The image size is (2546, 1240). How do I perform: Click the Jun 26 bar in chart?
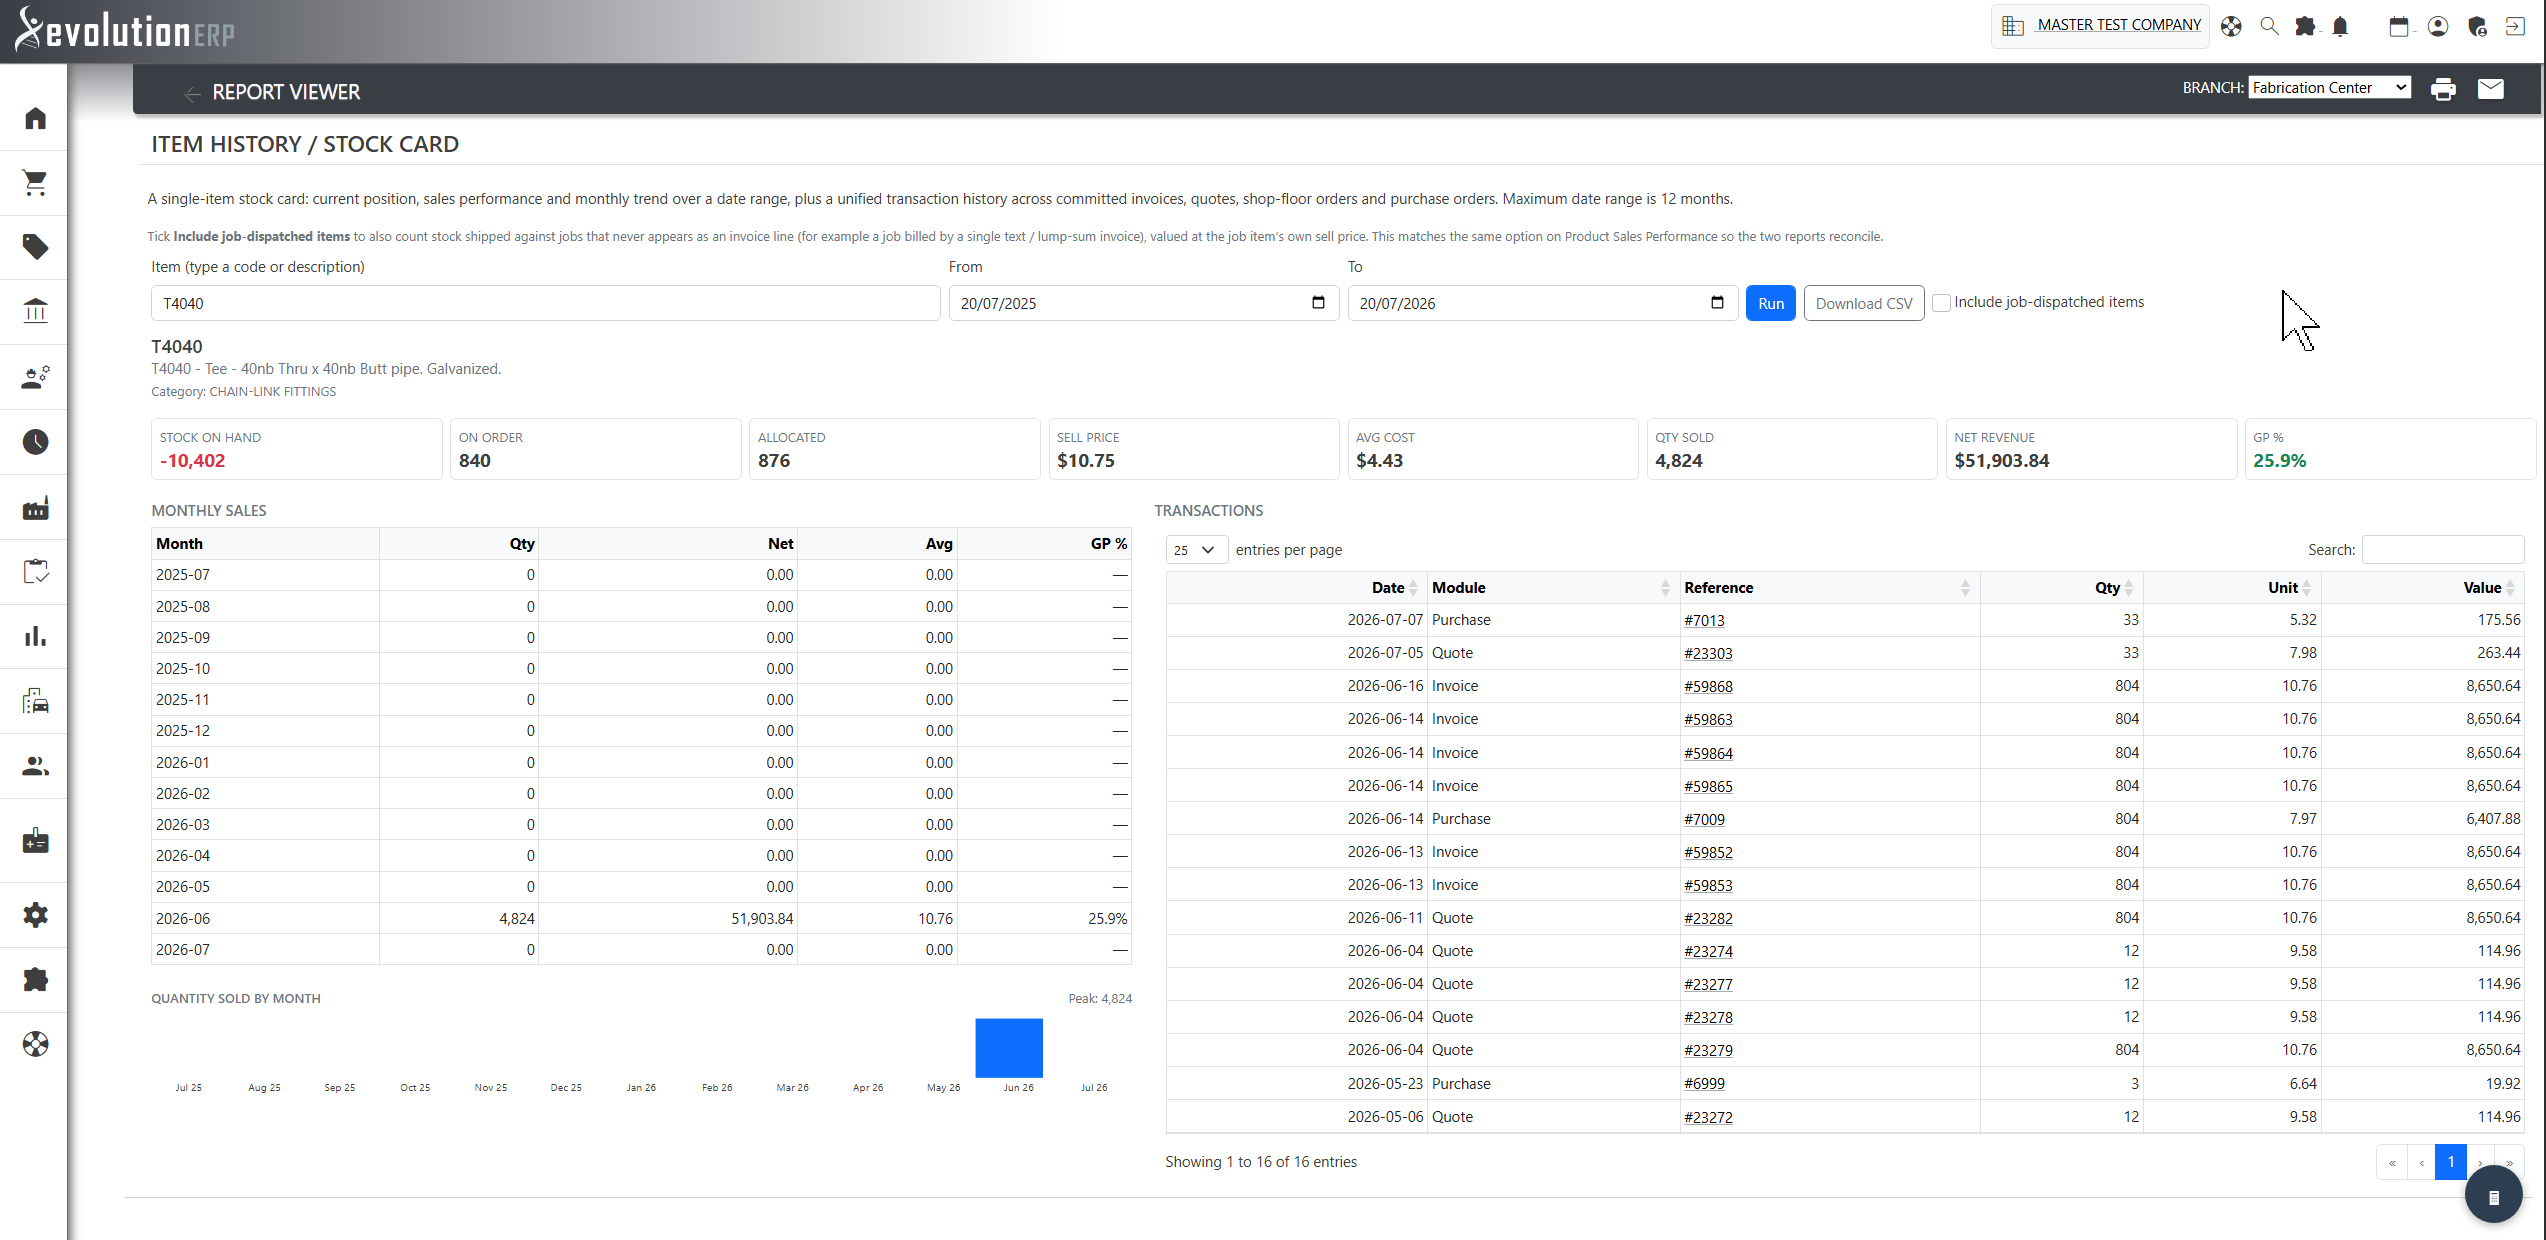click(x=1009, y=1048)
